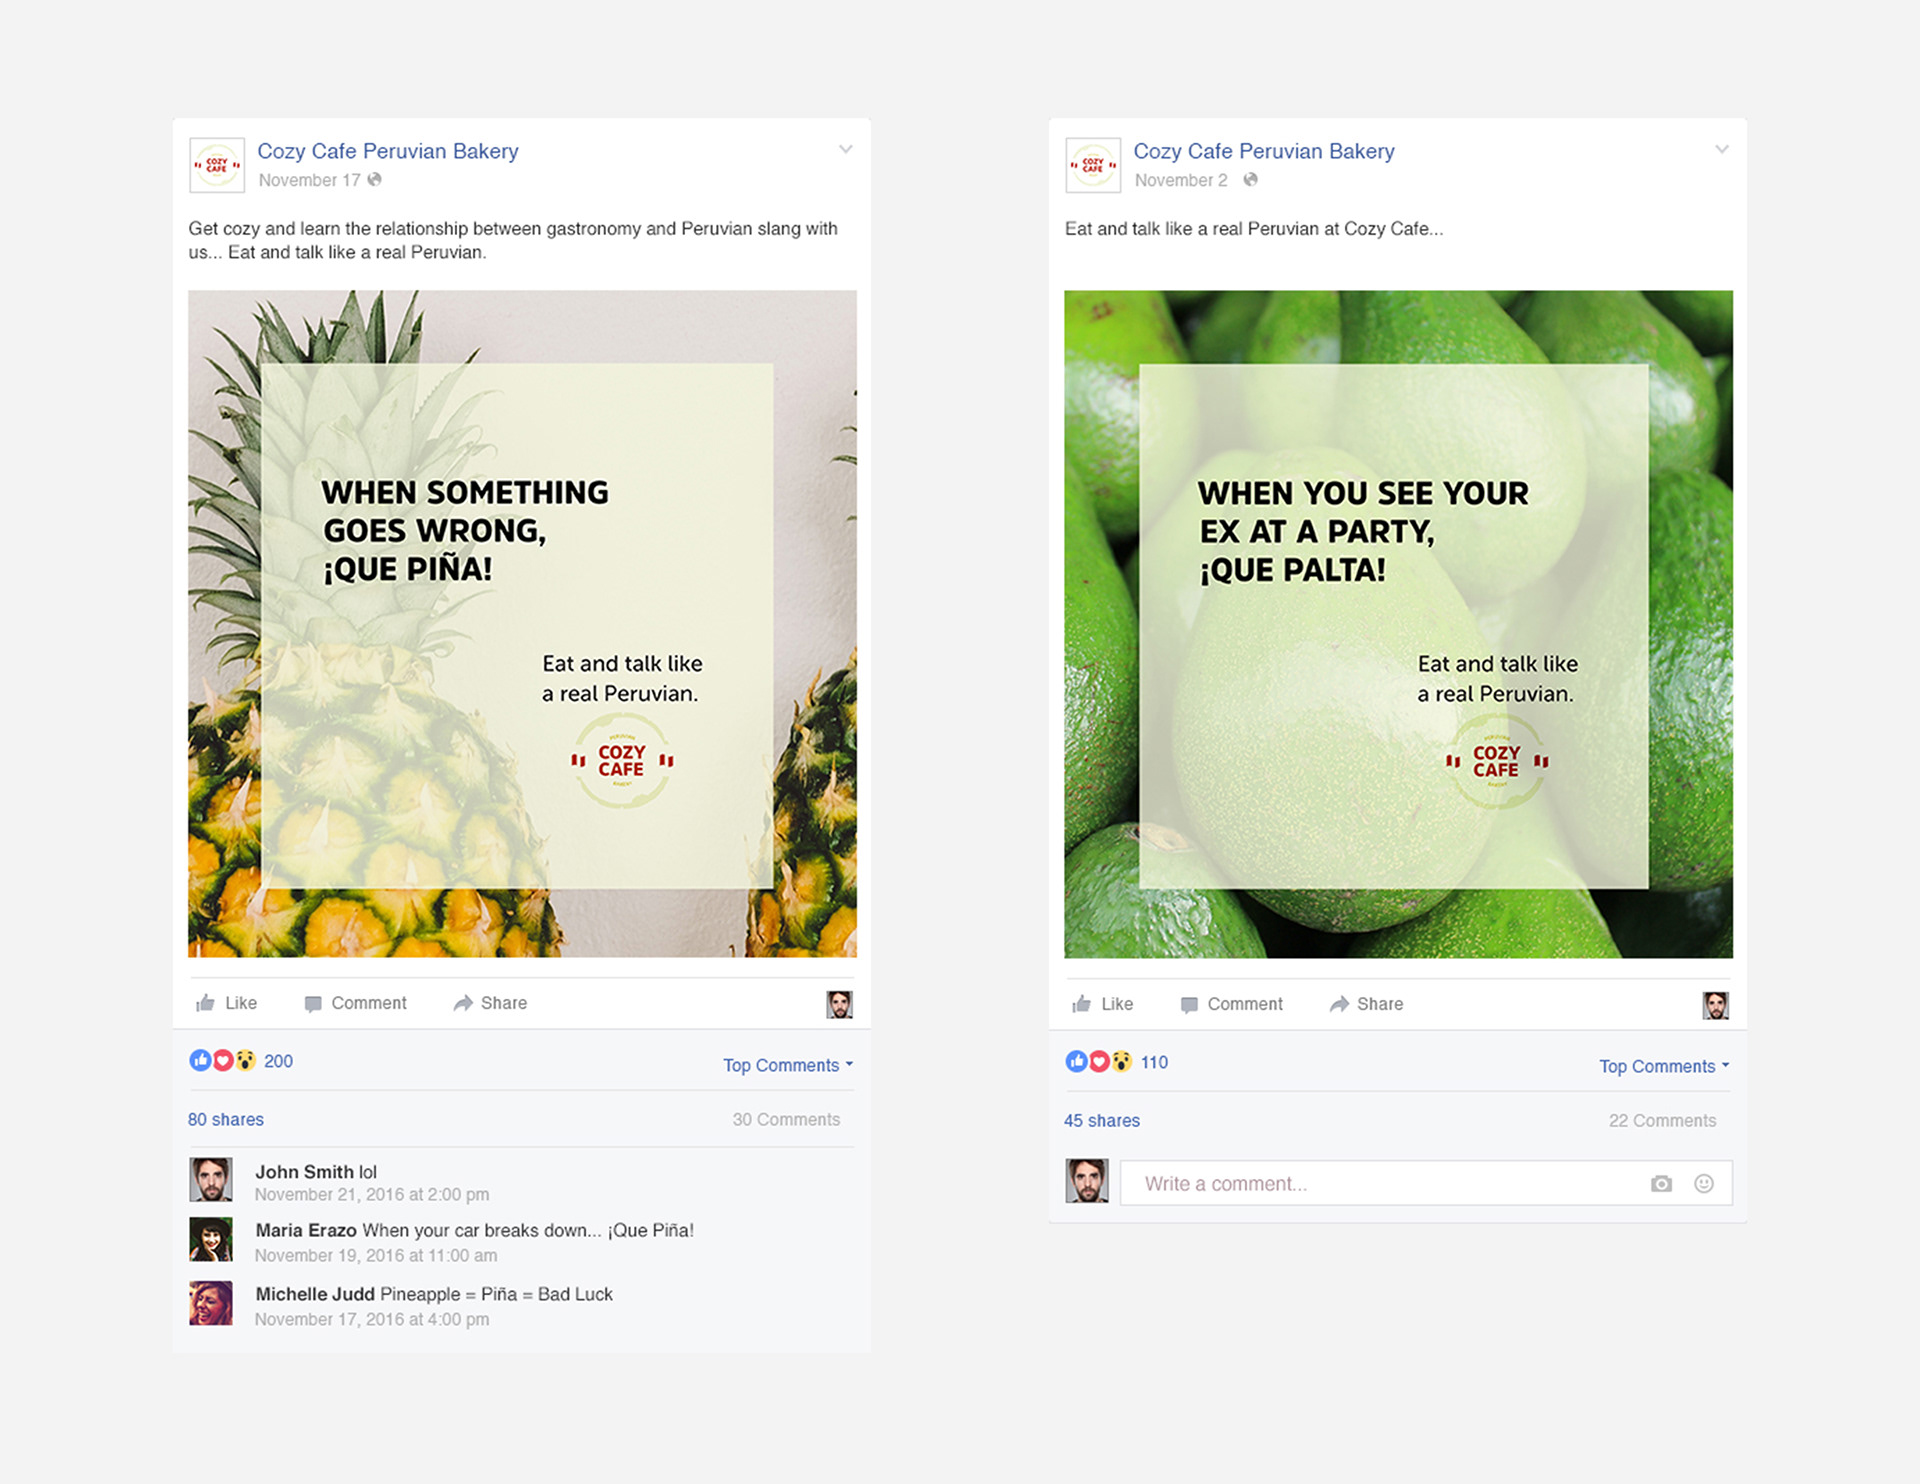This screenshot has height=1484, width=1920.
Task: Open Michelle Judd's profile picture
Action: tap(211, 1303)
